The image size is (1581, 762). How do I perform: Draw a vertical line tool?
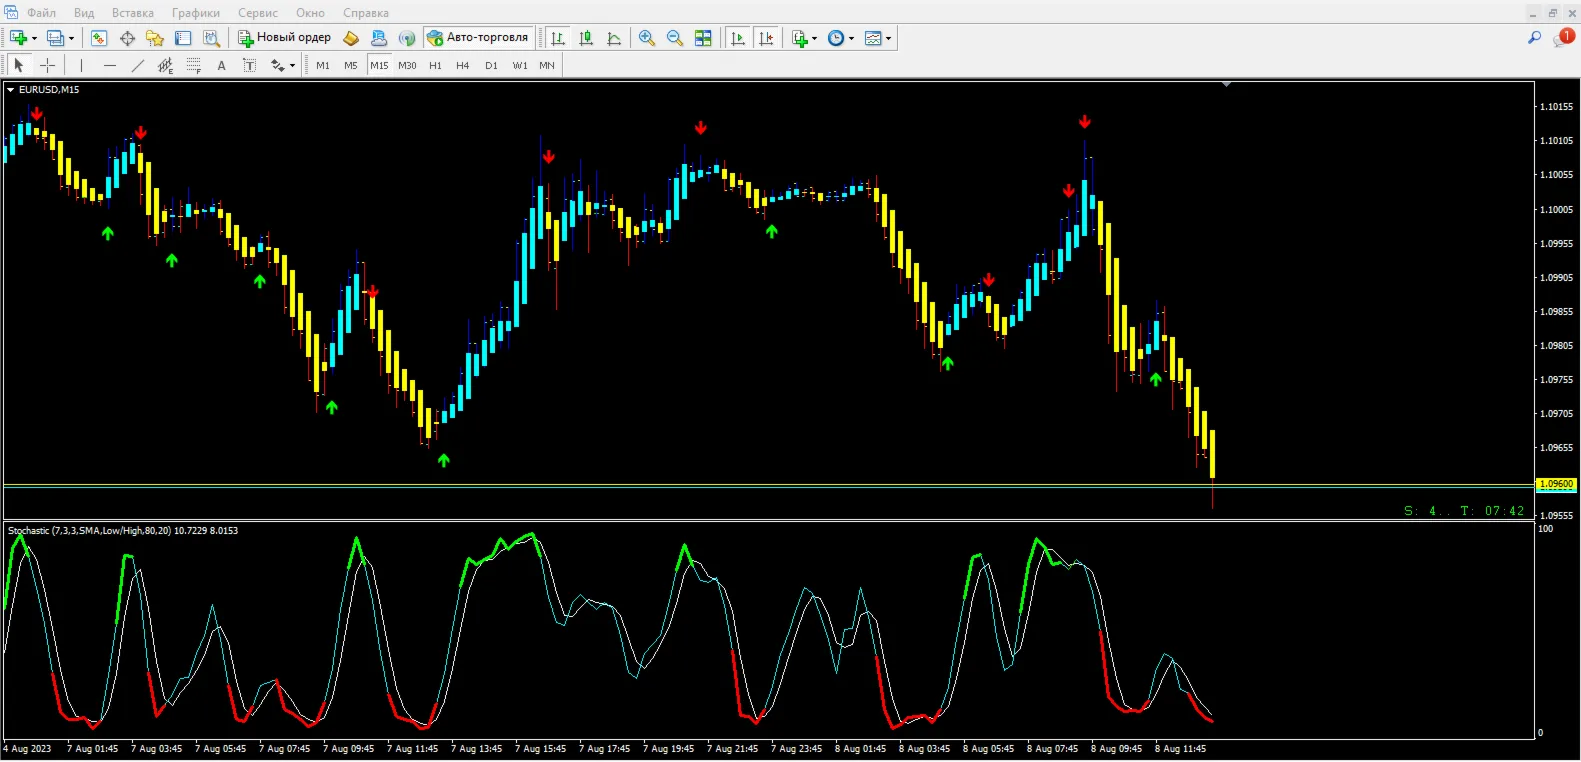(81, 65)
